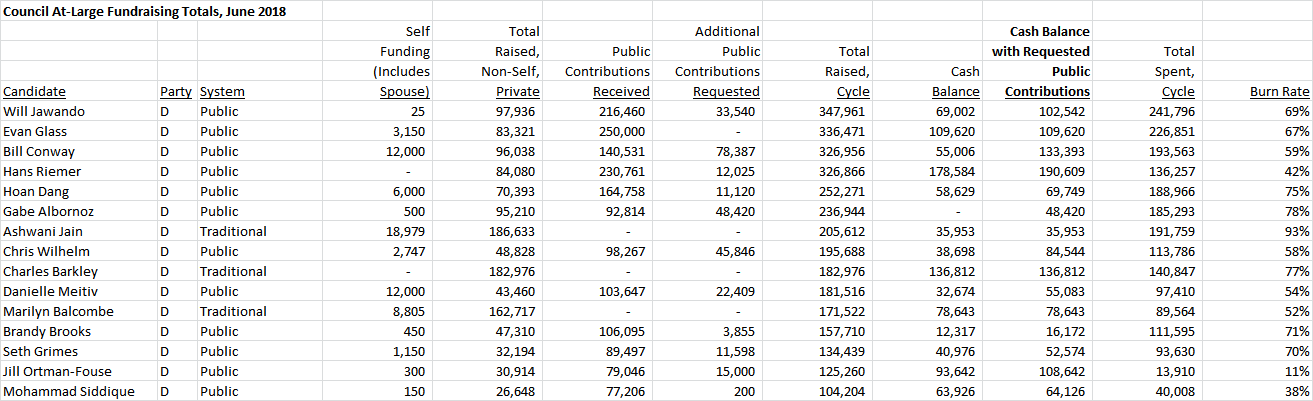
Task: Click Marilyn Balcombe private raised 162,717
Action: click(x=488, y=311)
